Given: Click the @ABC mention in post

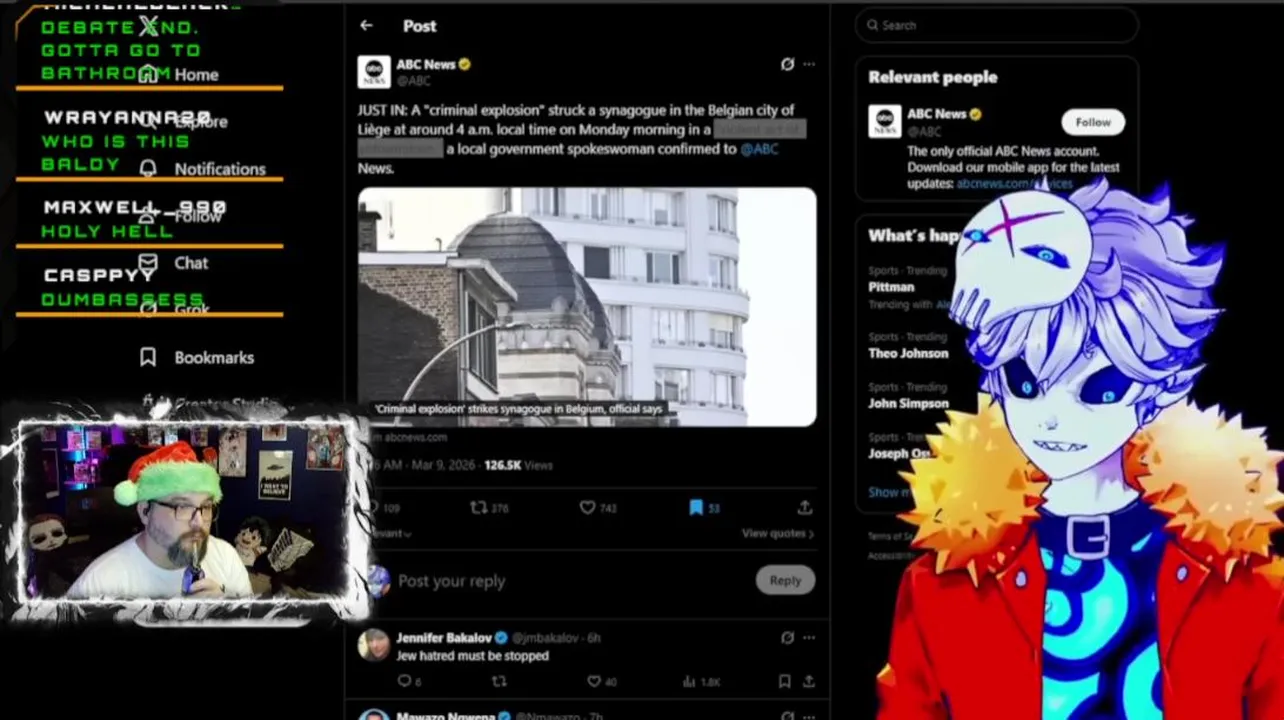Looking at the screenshot, I should (759, 149).
